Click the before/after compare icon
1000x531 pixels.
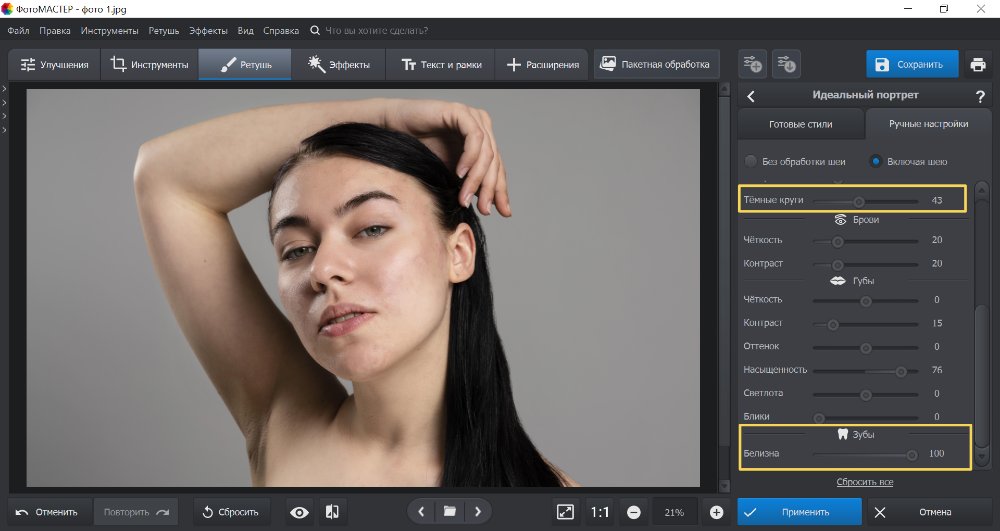tap(333, 512)
